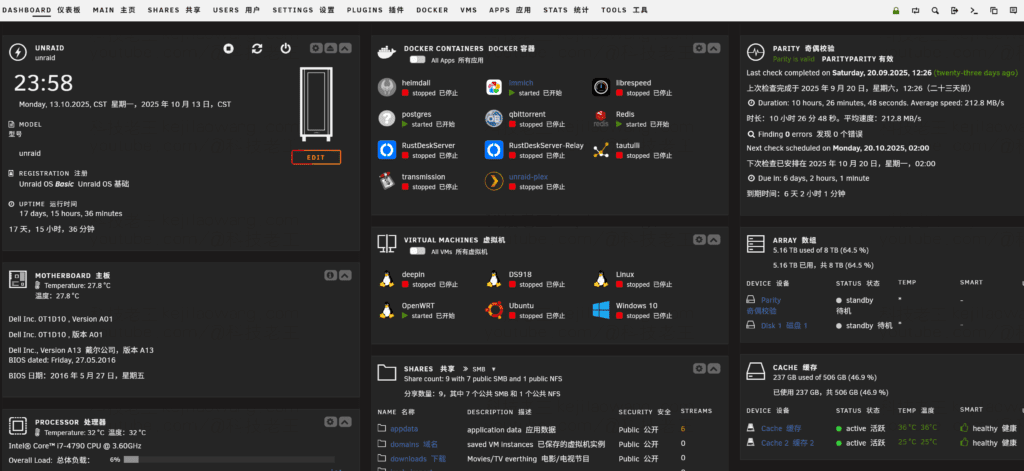
Task: Open the Docker menu tab
Action: click(432, 10)
